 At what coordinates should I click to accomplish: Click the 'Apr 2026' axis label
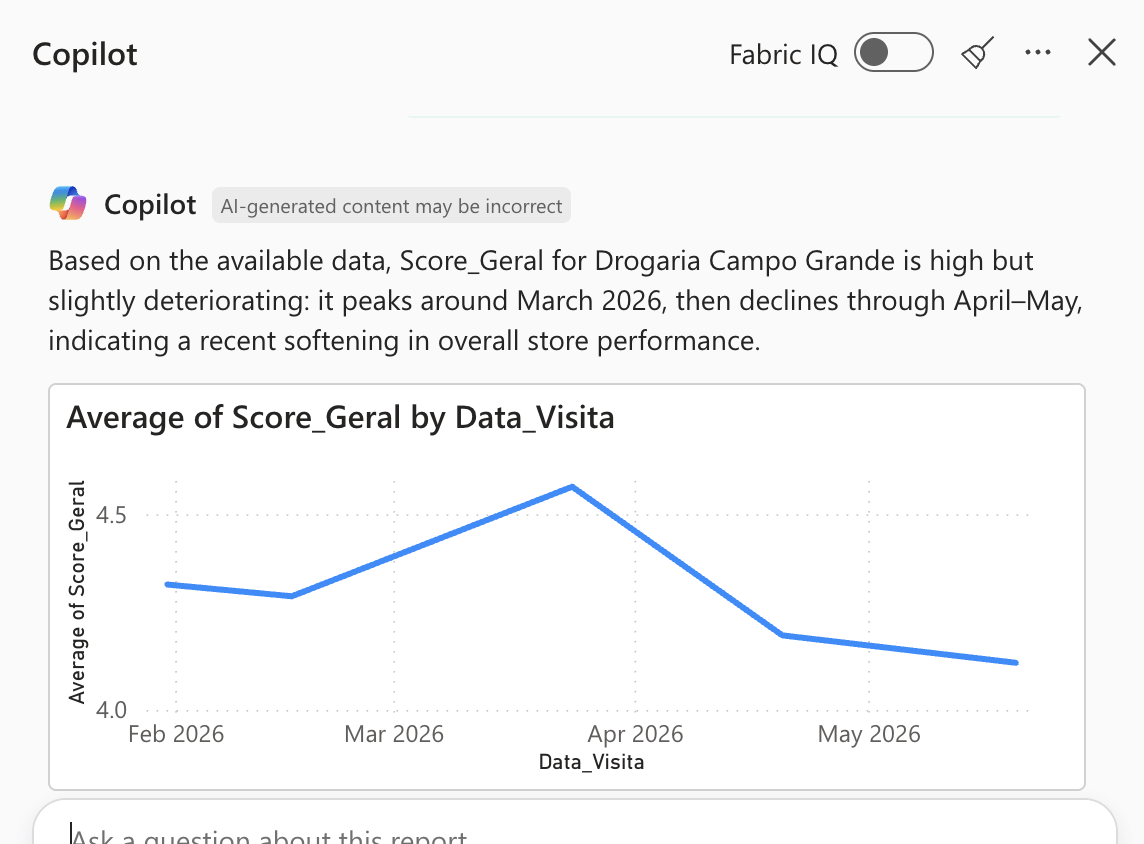coord(635,734)
